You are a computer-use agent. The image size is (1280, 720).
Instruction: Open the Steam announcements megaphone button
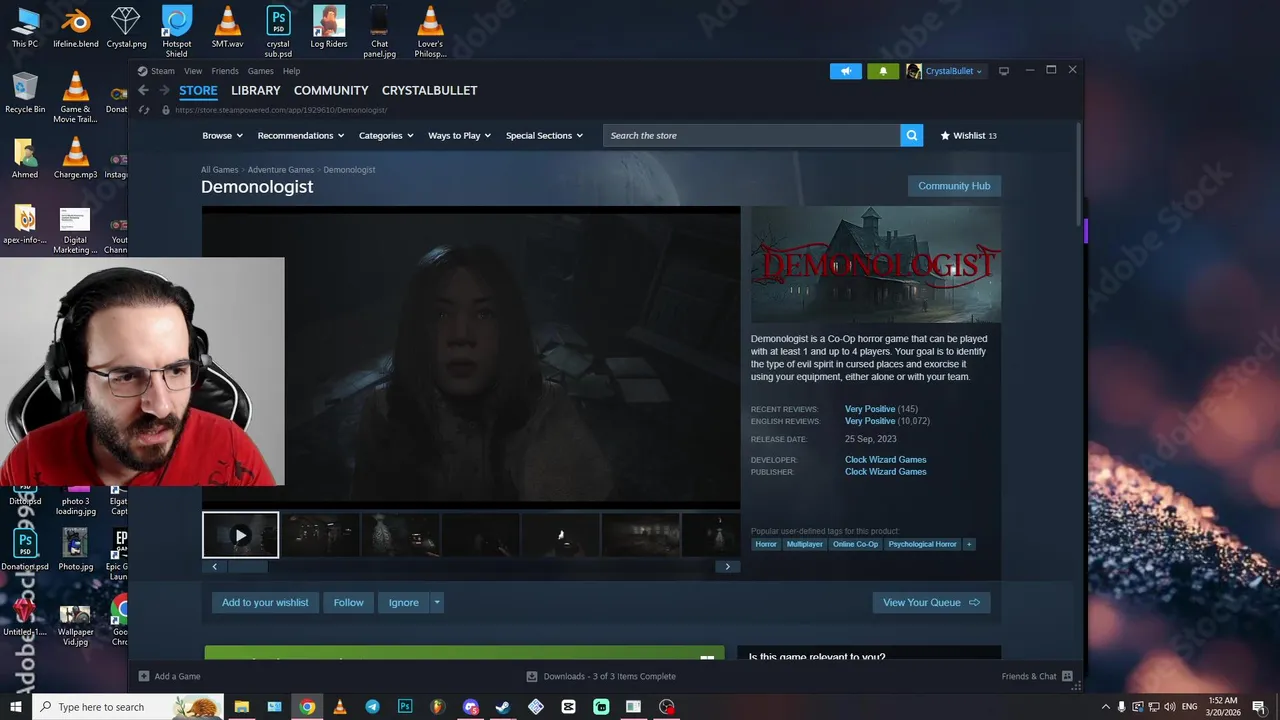pyautogui.click(x=845, y=71)
